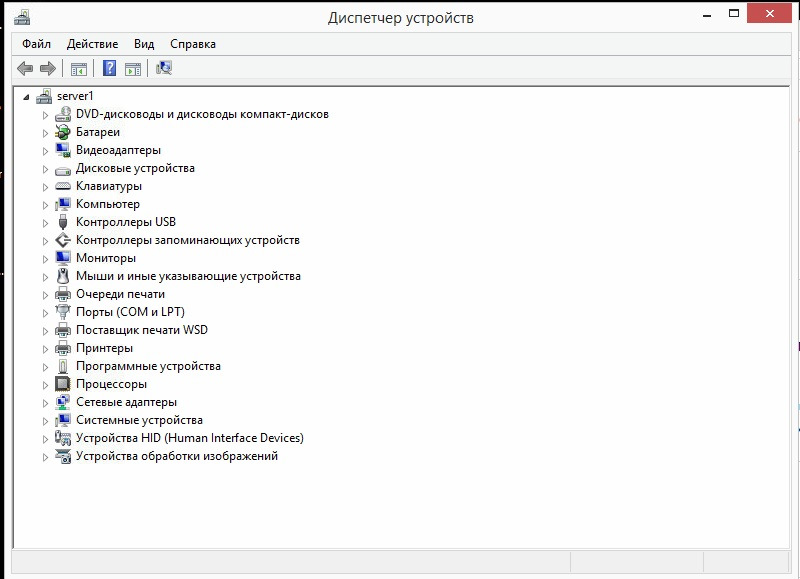Image resolution: width=800 pixels, height=579 pixels.
Task: Click the Дисковые устройства drive icon
Action: tap(63, 169)
